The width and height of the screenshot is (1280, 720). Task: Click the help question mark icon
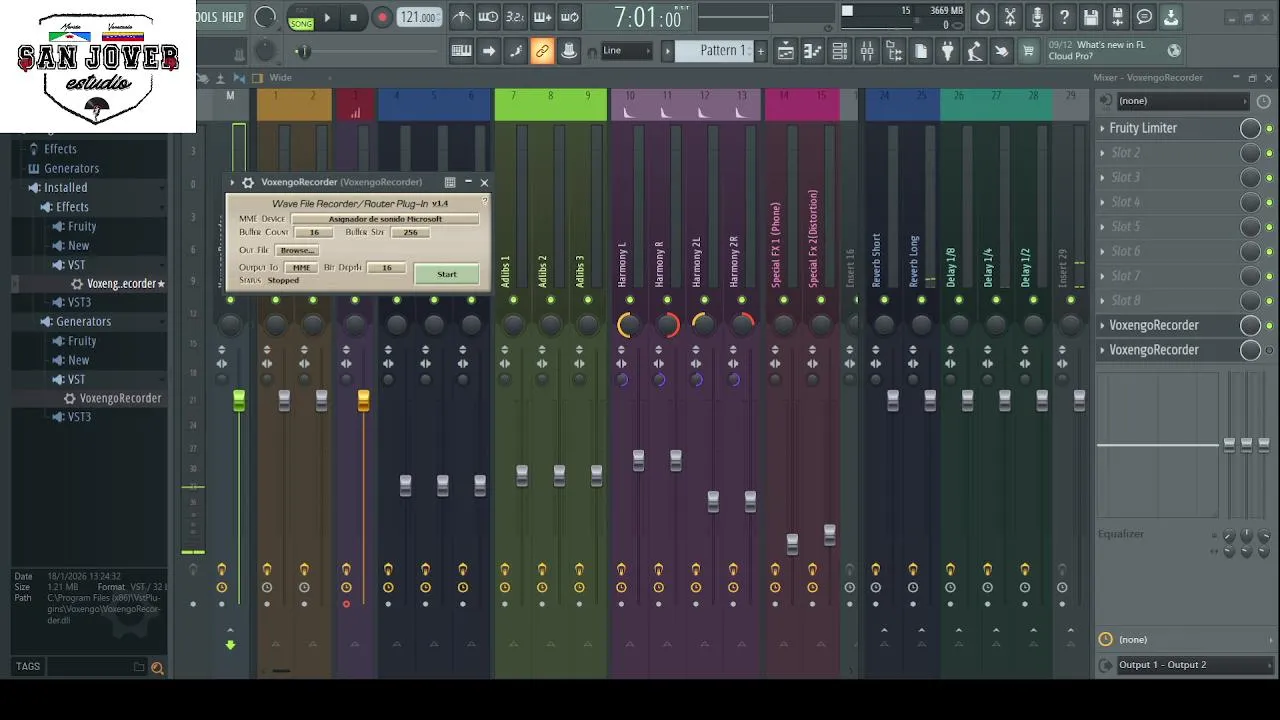click(x=1064, y=17)
